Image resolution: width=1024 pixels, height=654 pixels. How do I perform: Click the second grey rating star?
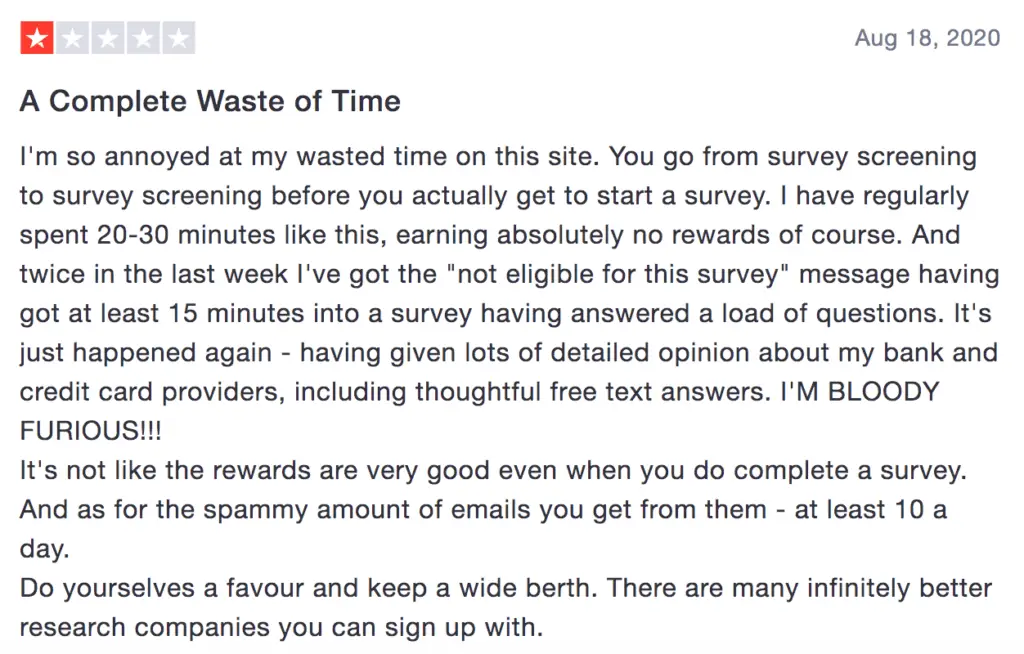[x=72, y=38]
